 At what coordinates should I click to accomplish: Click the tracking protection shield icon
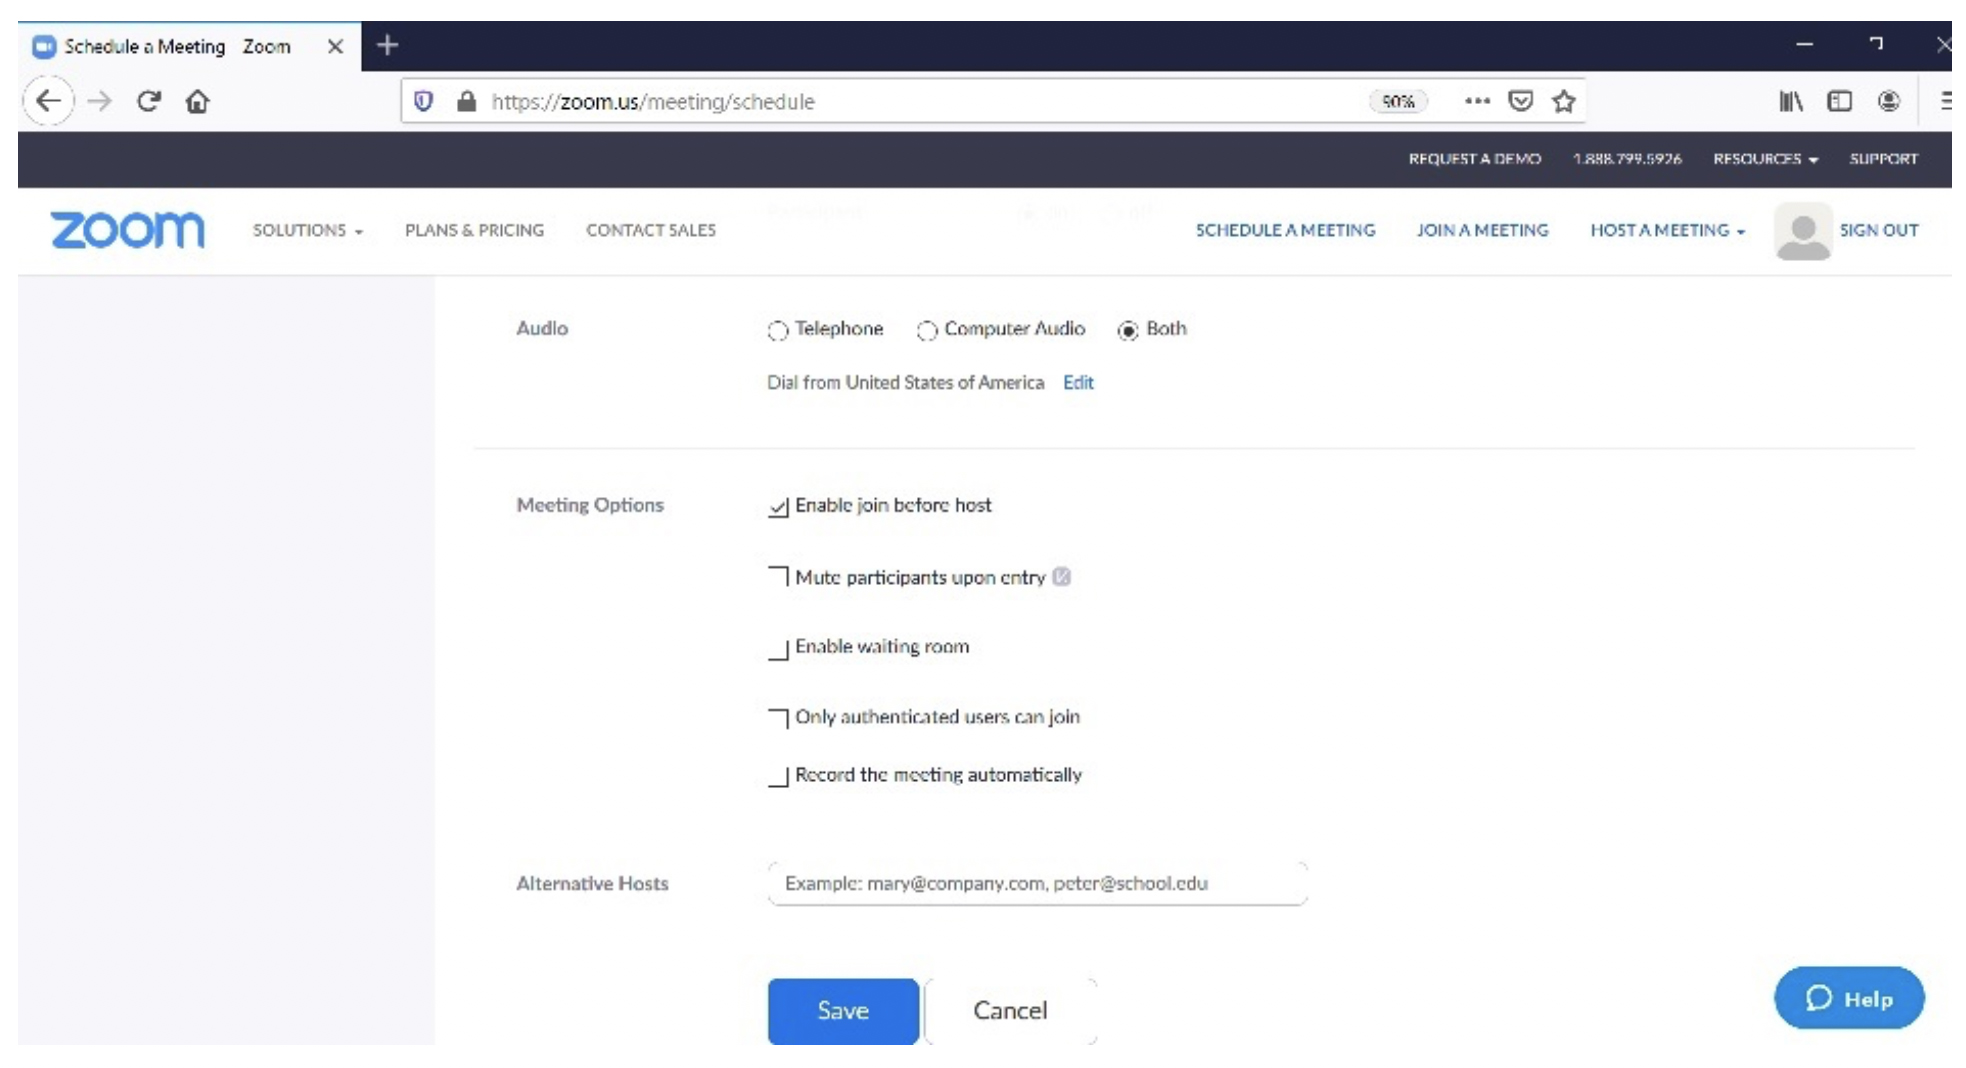tap(423, 101)
